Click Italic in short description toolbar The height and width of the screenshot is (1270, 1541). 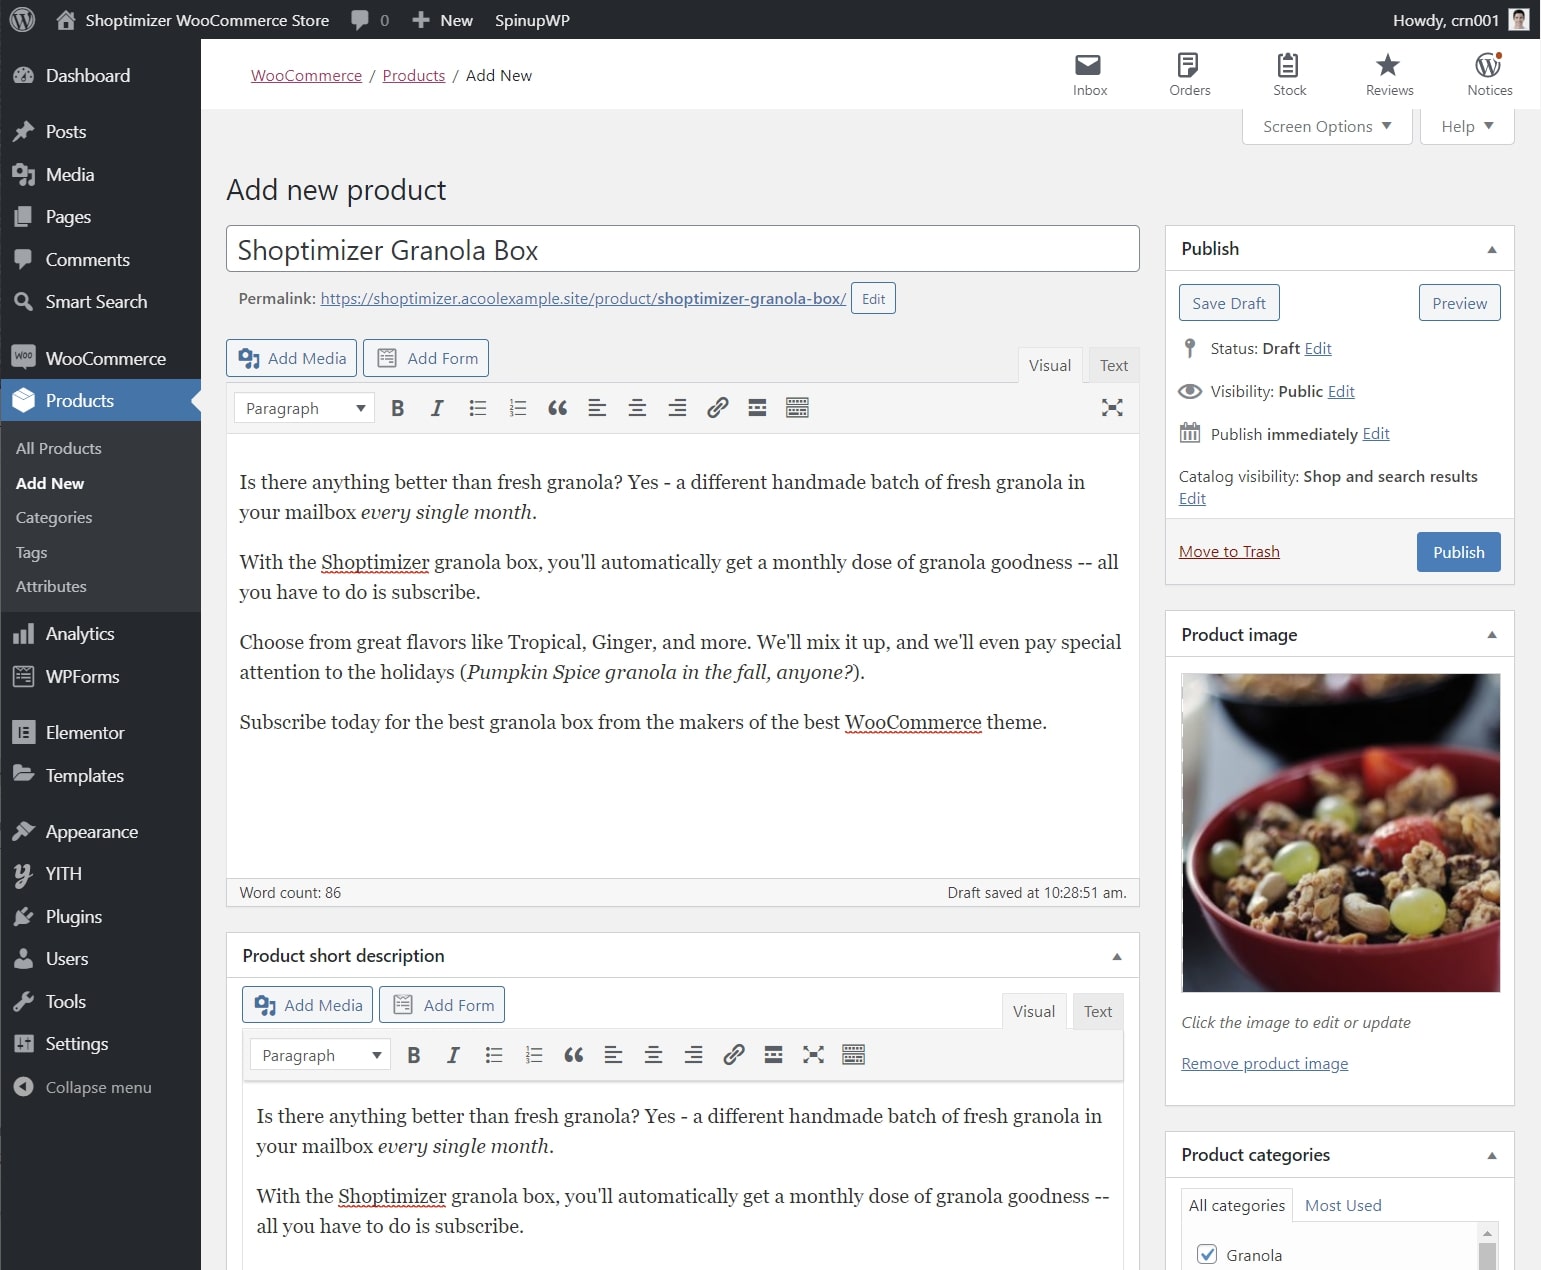coord(453,1055)
